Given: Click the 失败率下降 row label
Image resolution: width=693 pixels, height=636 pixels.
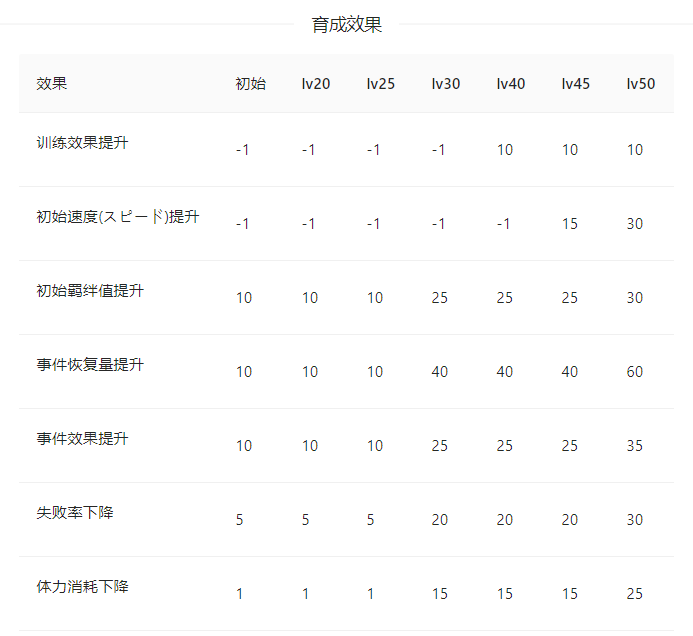Looking at the screenshot, I should coord(75,513).
